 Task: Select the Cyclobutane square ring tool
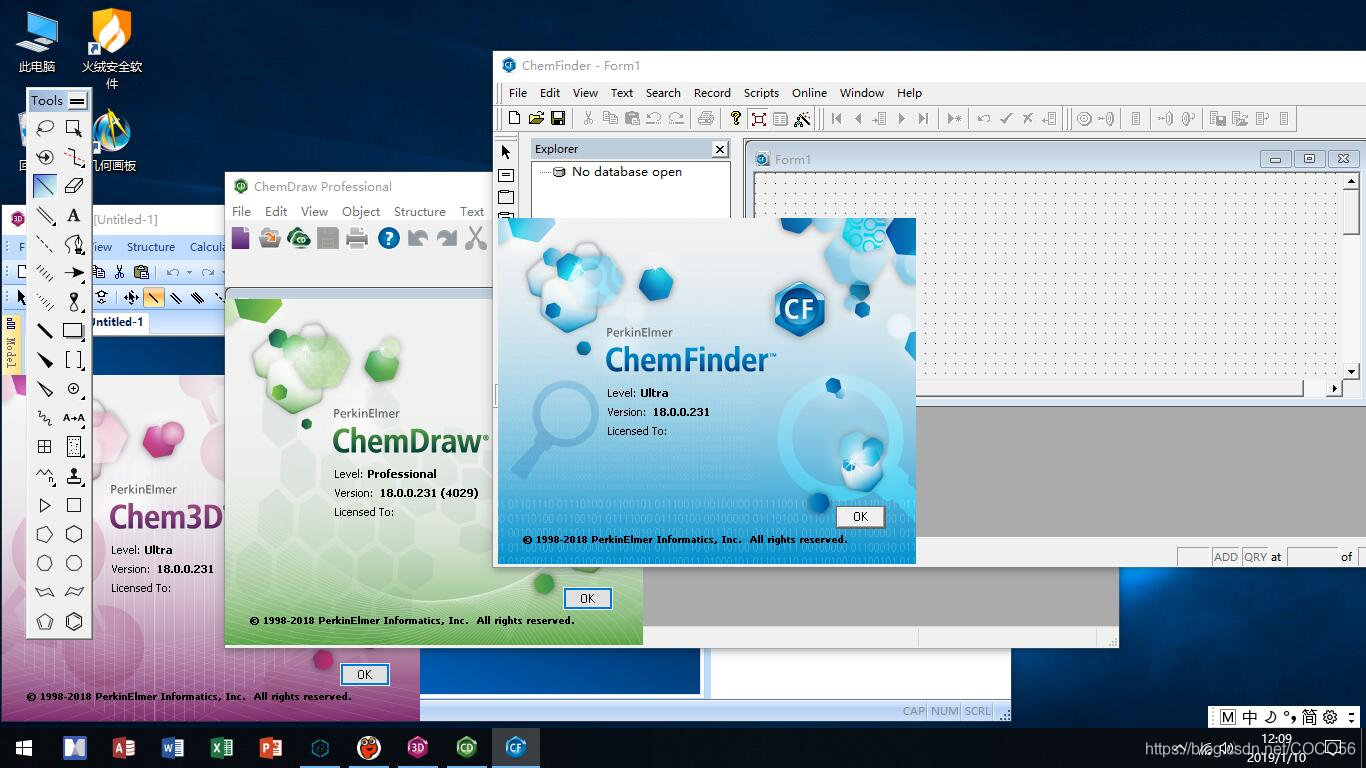tap(74, 505)
